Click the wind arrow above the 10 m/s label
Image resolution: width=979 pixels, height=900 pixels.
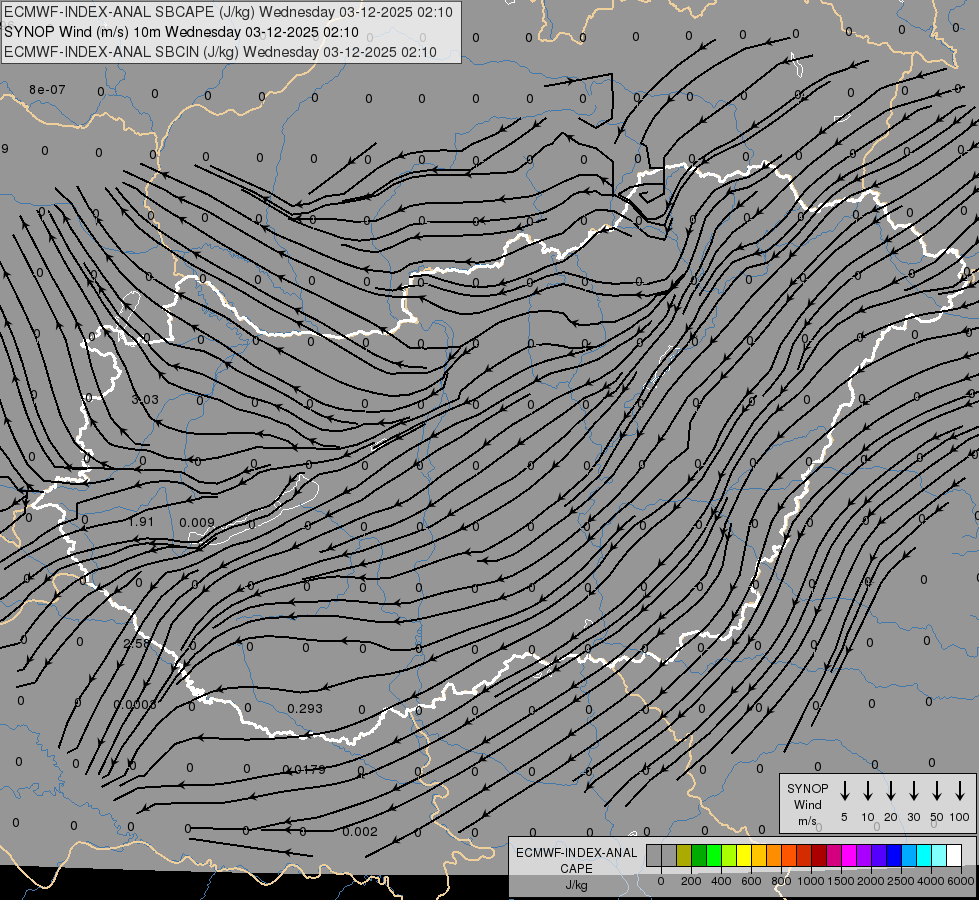pyautogui.click(x=867, y=791)
